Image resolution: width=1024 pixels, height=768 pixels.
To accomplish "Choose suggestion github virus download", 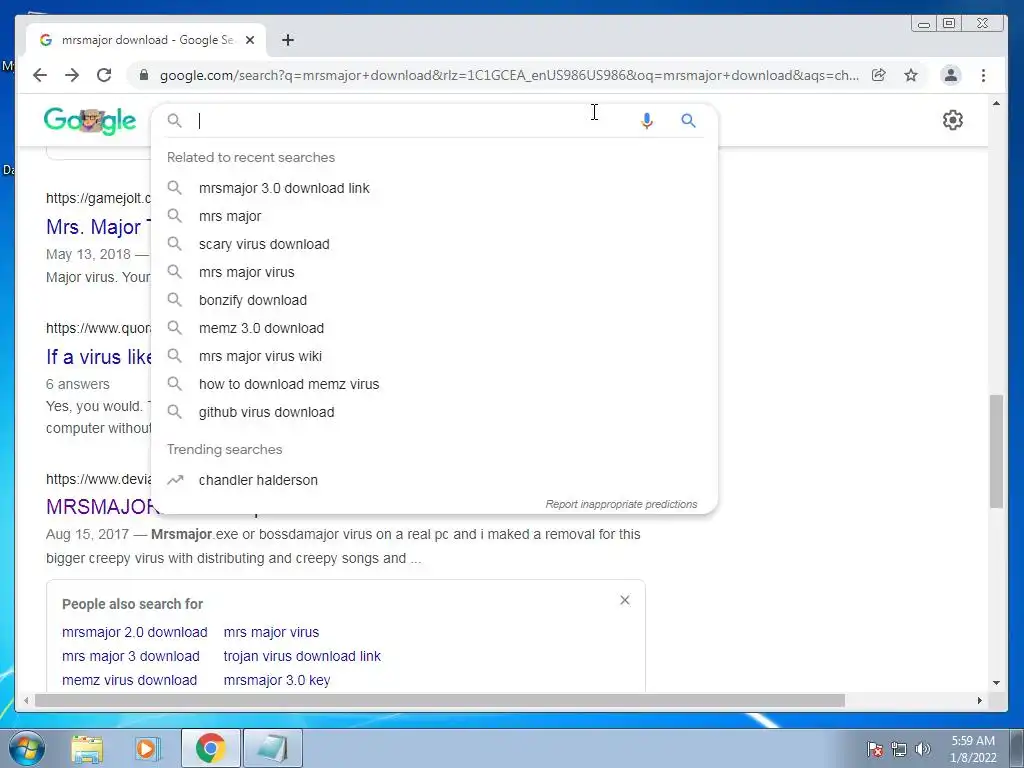I will [434, 413].
